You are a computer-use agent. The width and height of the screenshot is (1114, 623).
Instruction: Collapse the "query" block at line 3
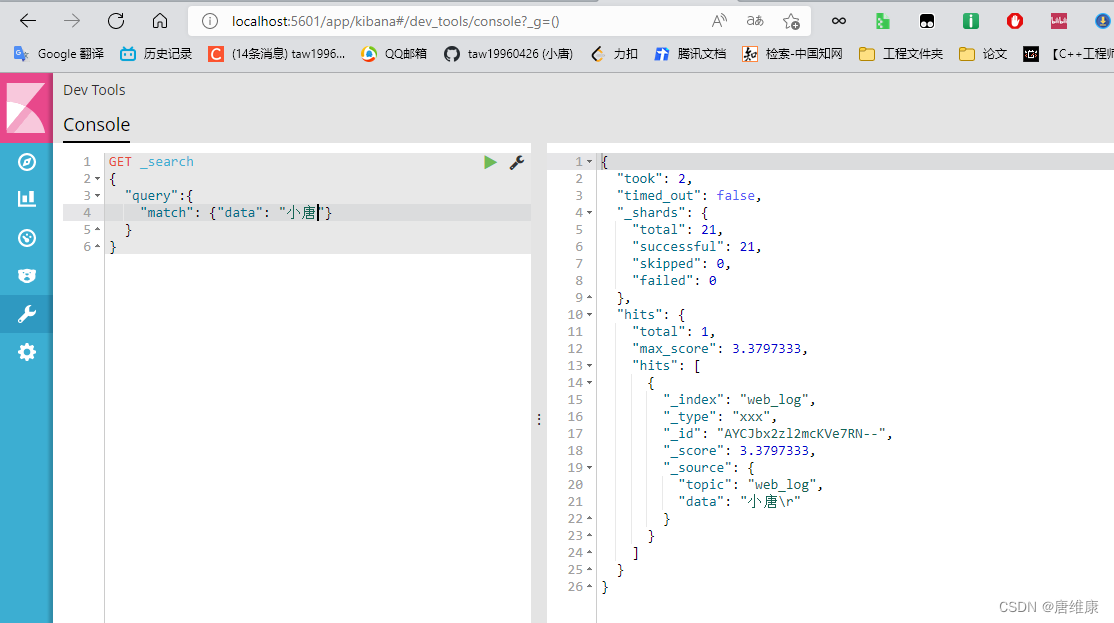(98, 196)
